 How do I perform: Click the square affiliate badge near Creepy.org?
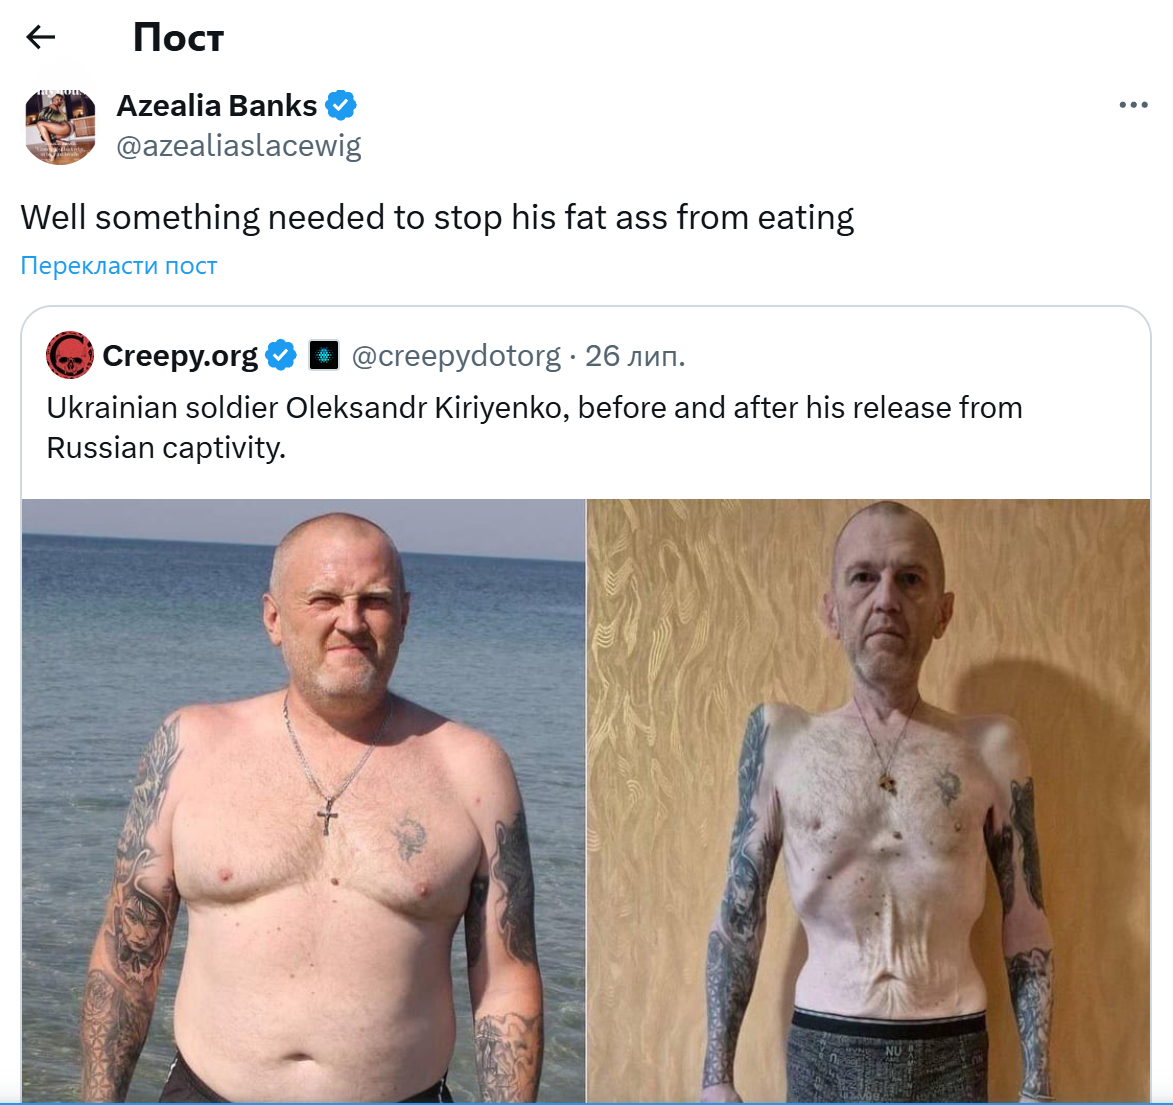tap(324, 355)
